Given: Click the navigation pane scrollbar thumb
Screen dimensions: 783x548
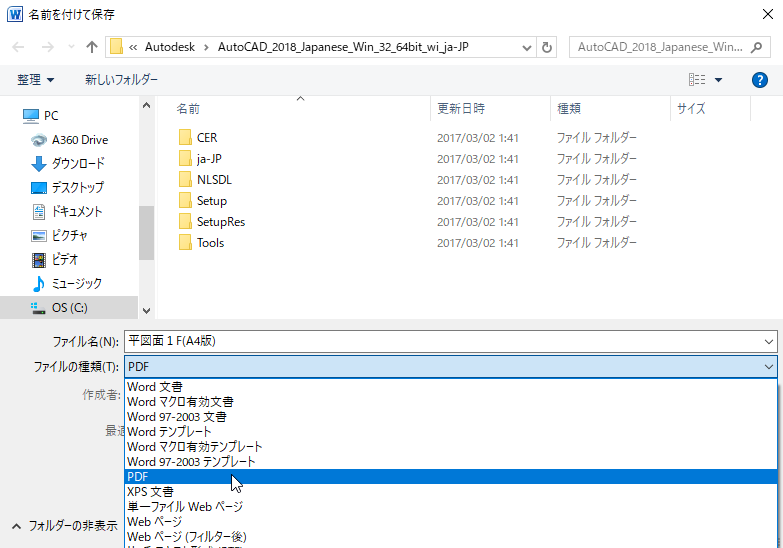Looking at the screenshot, I should (146, 233).
